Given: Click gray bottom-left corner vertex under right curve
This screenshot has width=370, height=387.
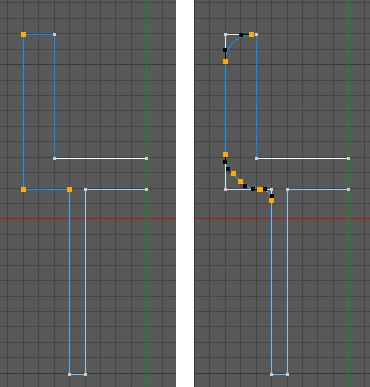Looking at the screenshot, I should (226, 189).
